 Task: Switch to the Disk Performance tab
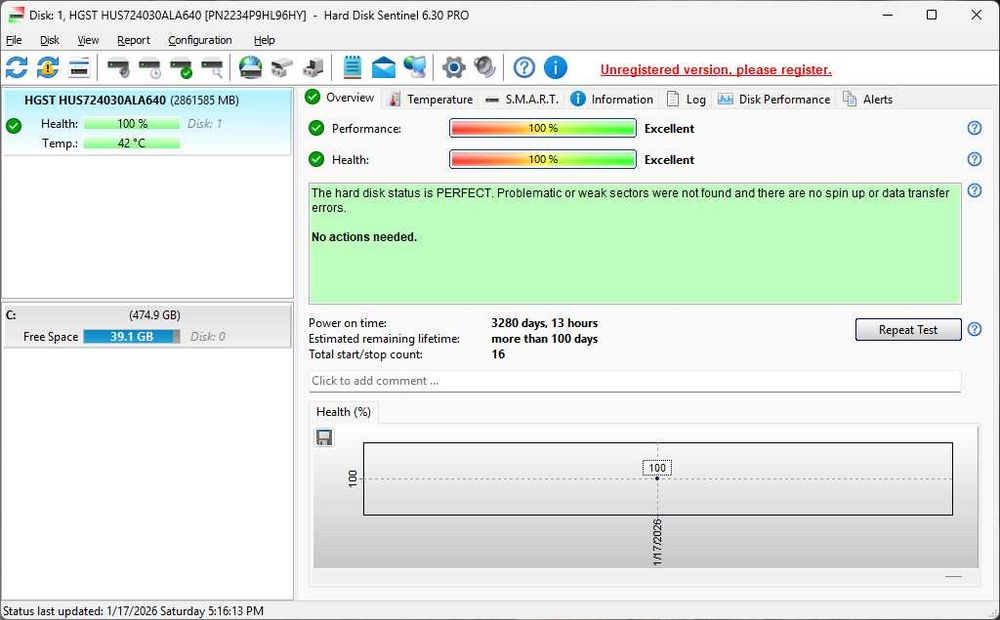[x=774, y=100]
